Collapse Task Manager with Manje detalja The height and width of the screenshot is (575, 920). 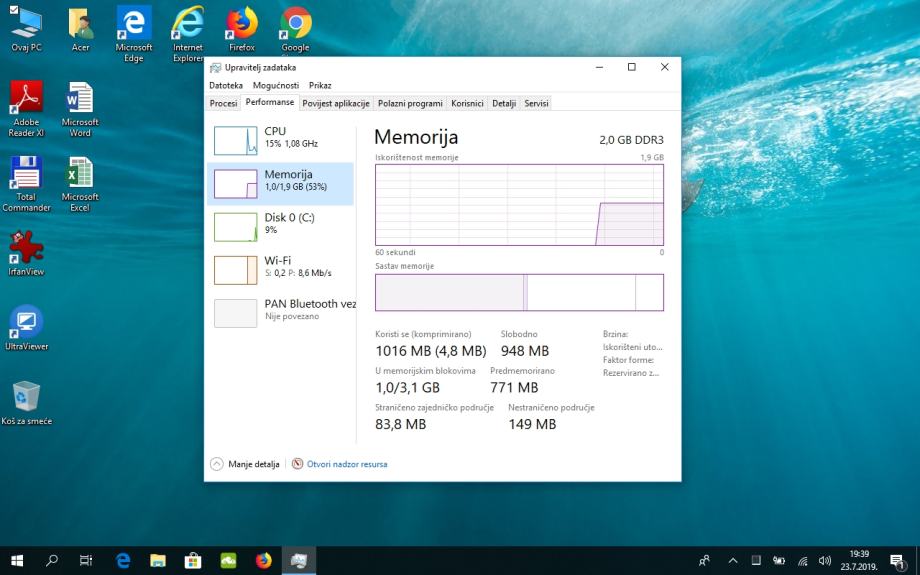[246, 464]
